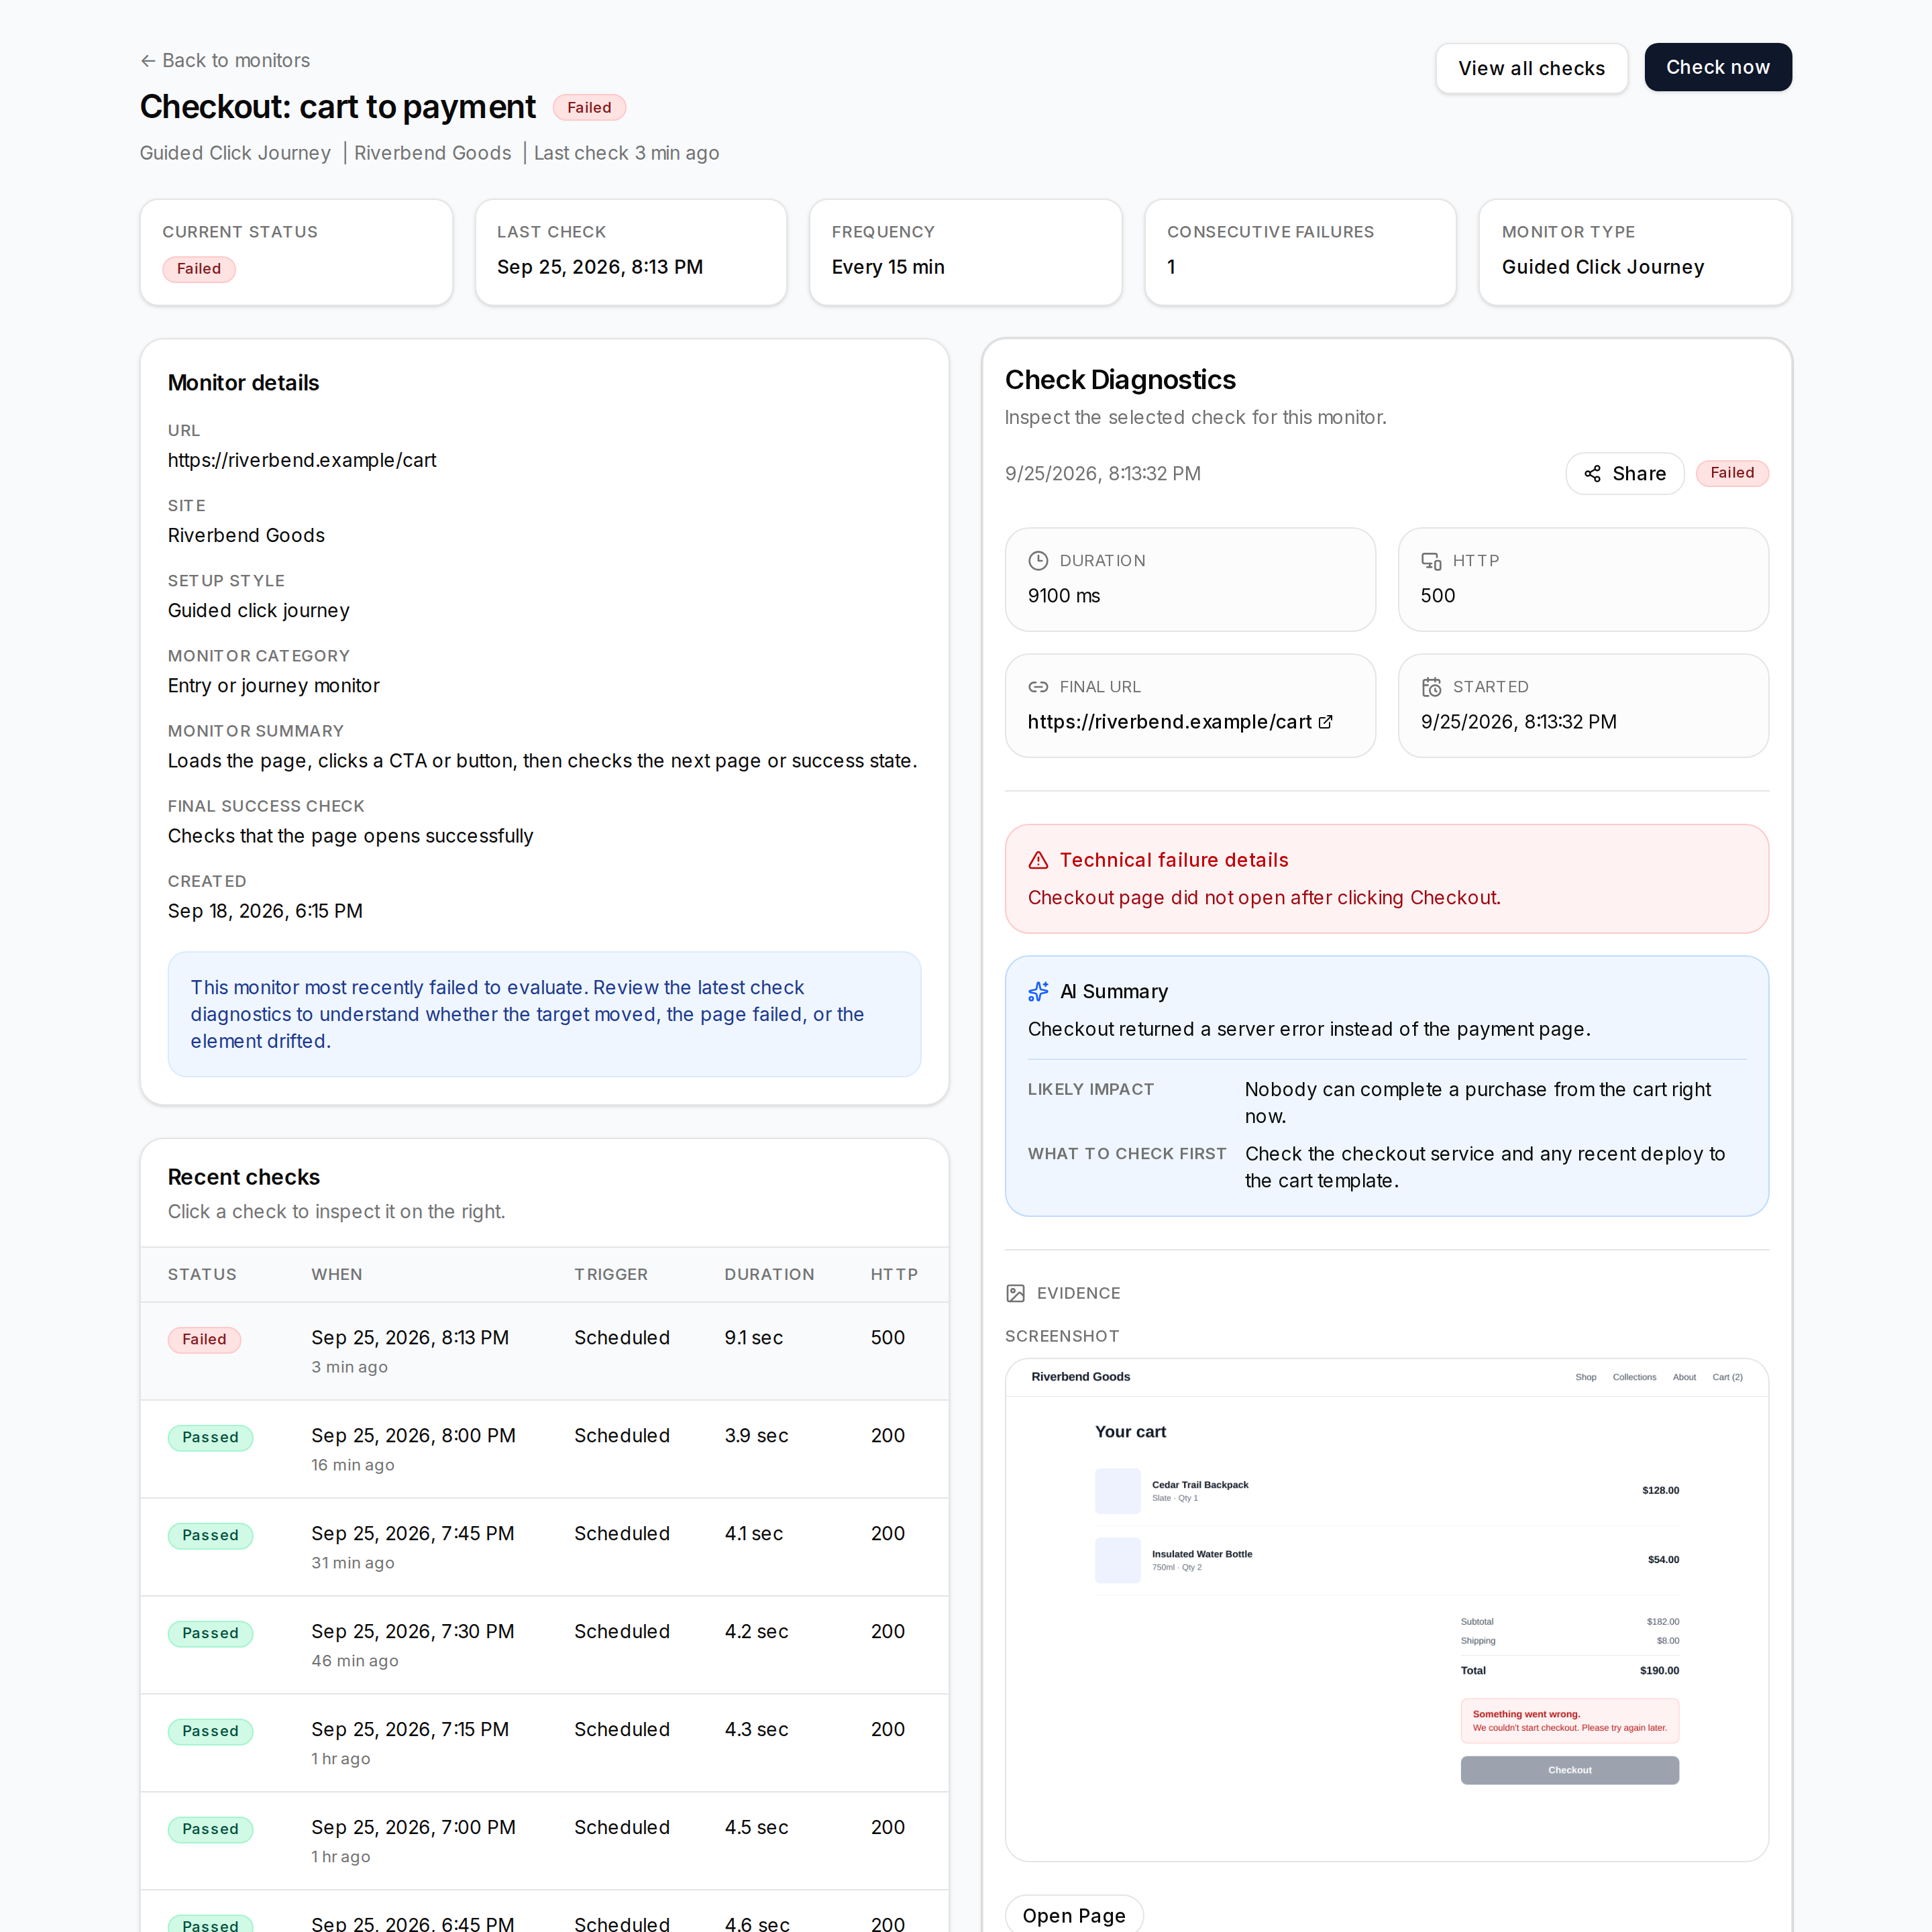
Task: Click the 'Guided Click Journey' monitor type value
Action: point(1603,267)
